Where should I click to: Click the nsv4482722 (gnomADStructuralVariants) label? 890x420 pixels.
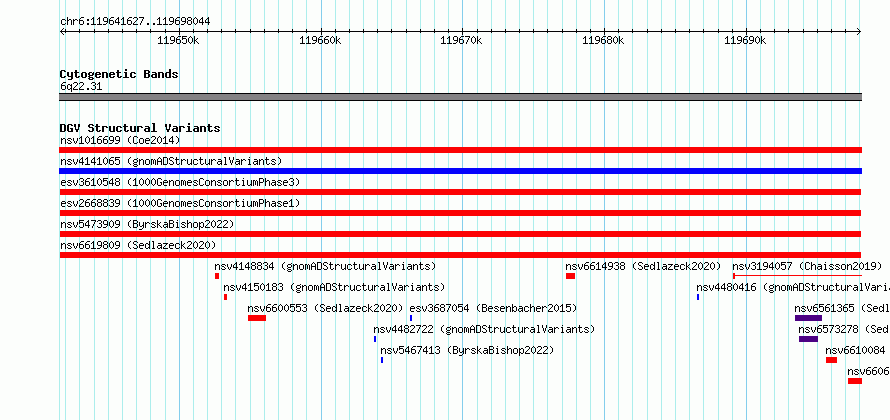coord(484,329)
